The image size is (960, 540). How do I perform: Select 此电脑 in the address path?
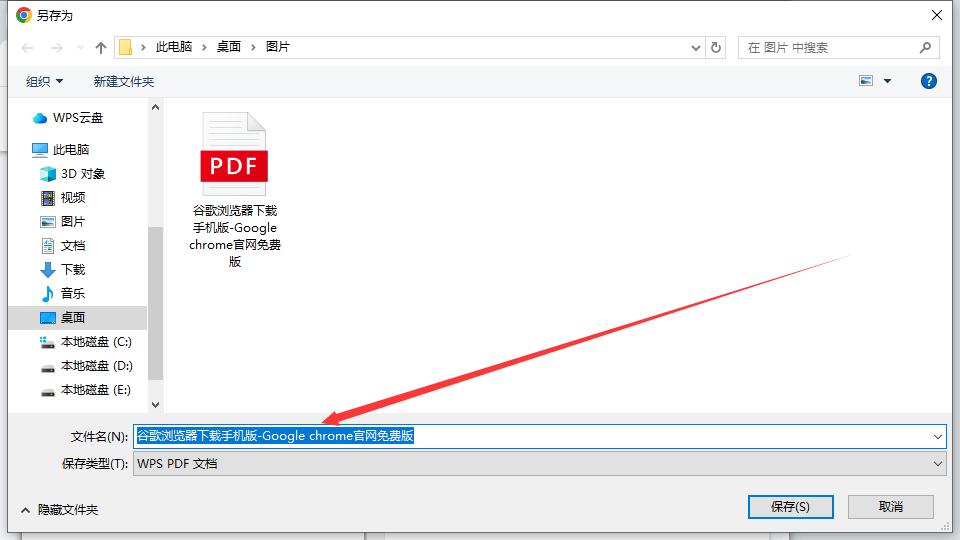(x=174, y=47)
